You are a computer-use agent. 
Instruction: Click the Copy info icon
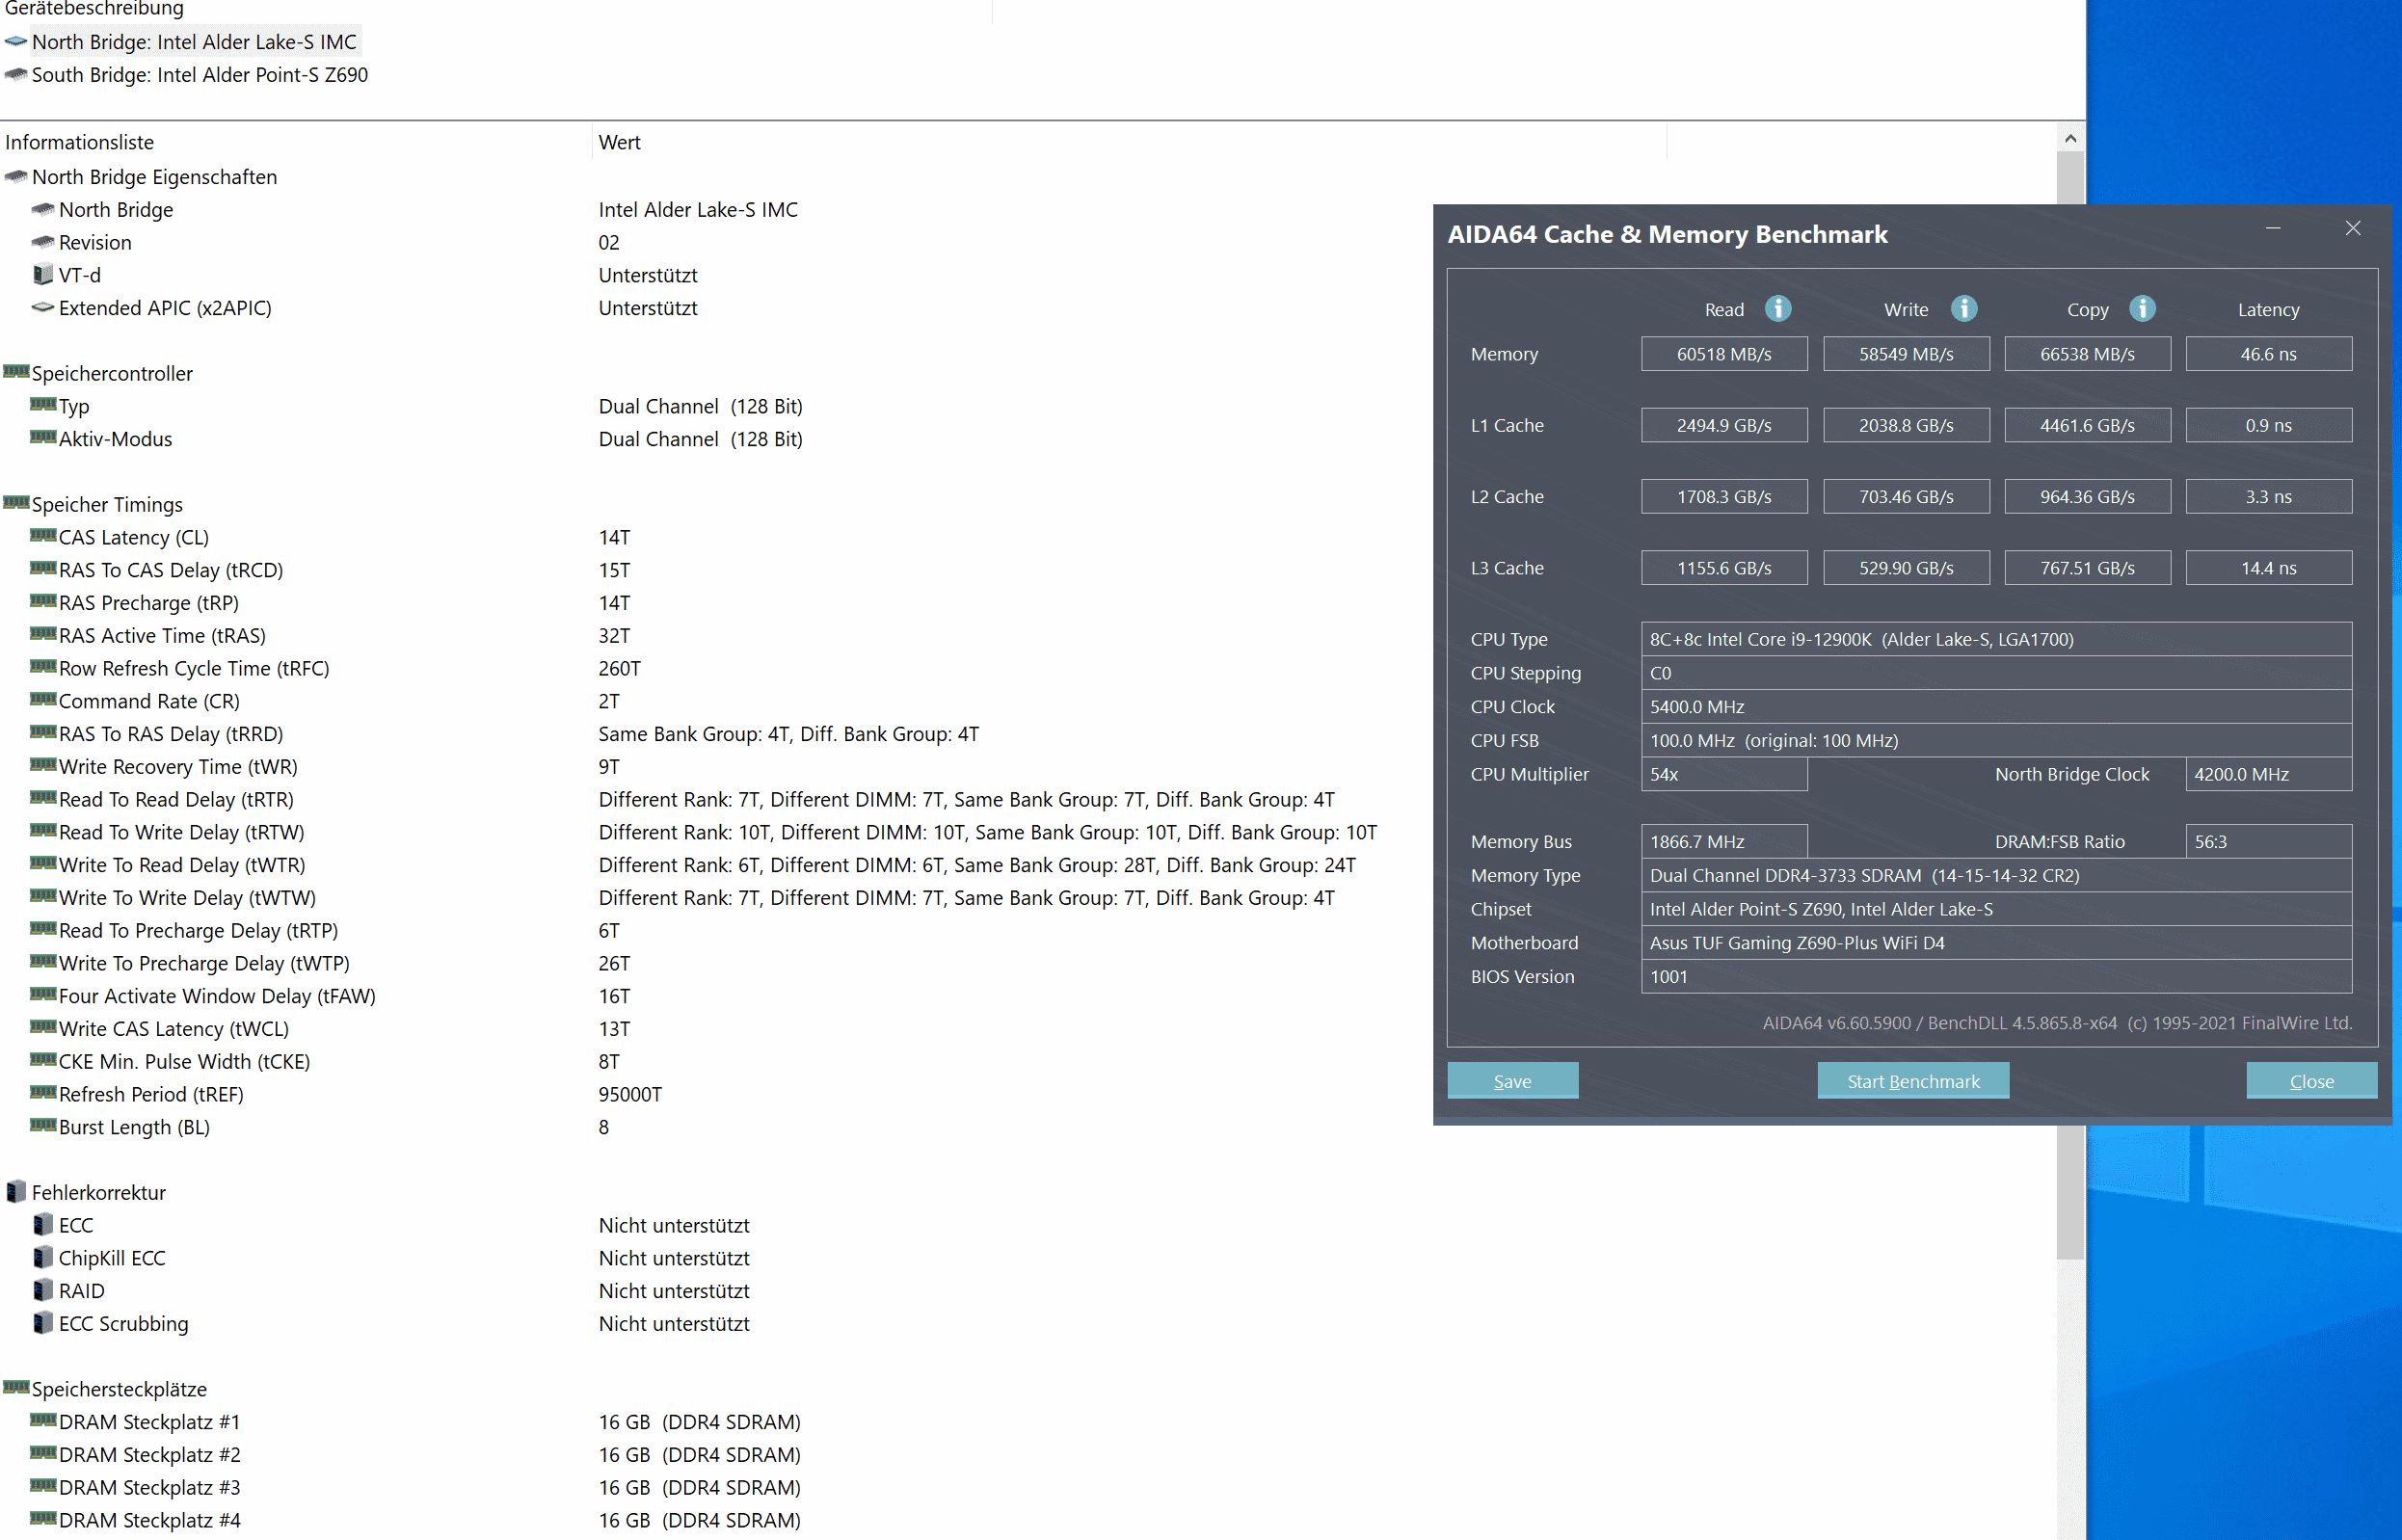tap(2142, 309)
